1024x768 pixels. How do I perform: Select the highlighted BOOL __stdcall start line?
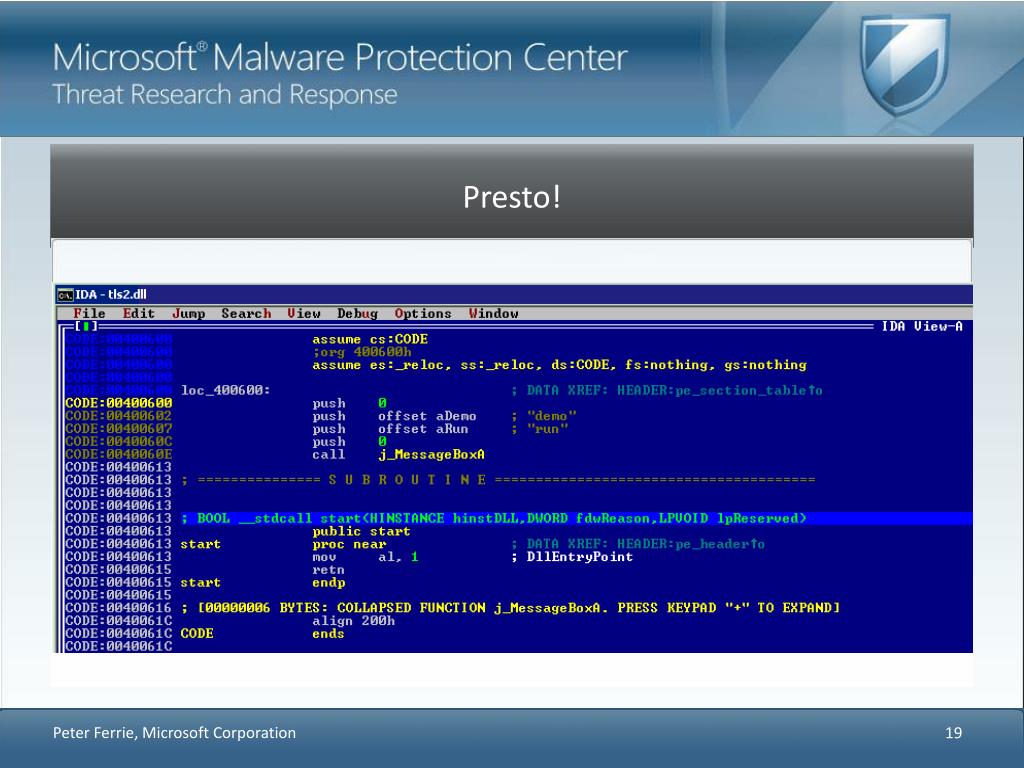click(494, 519)
